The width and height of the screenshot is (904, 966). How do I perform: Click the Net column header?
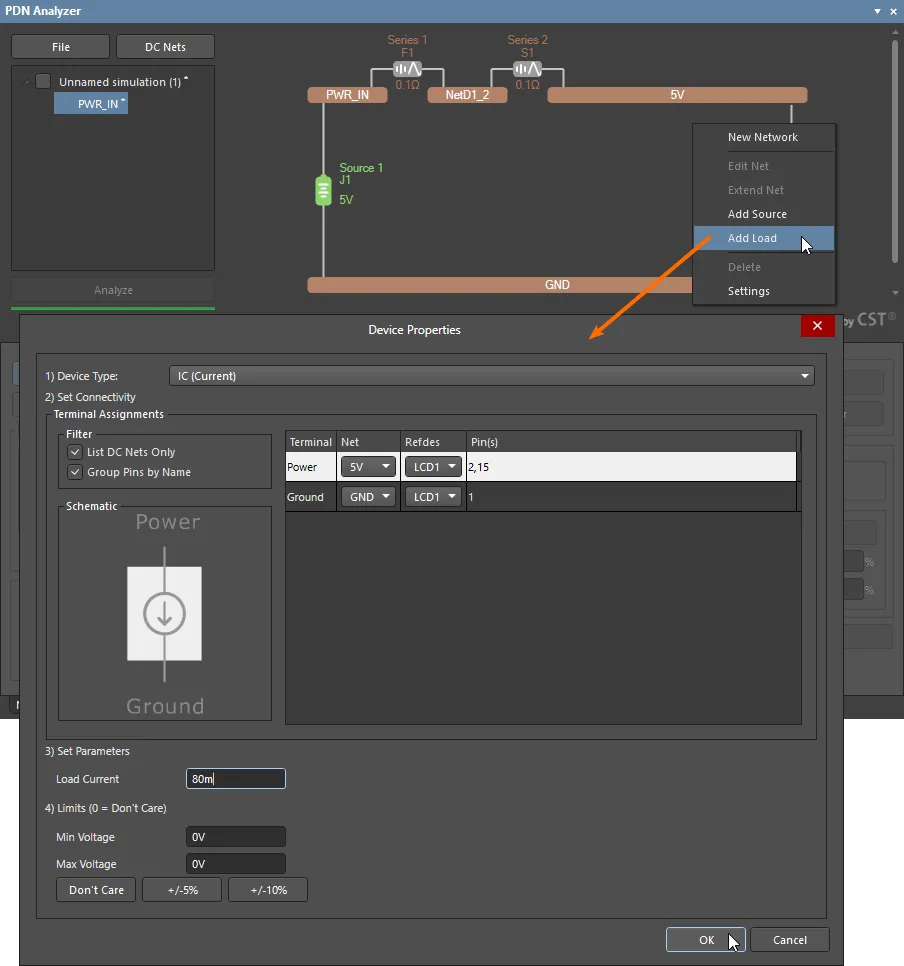pos(369,442)
